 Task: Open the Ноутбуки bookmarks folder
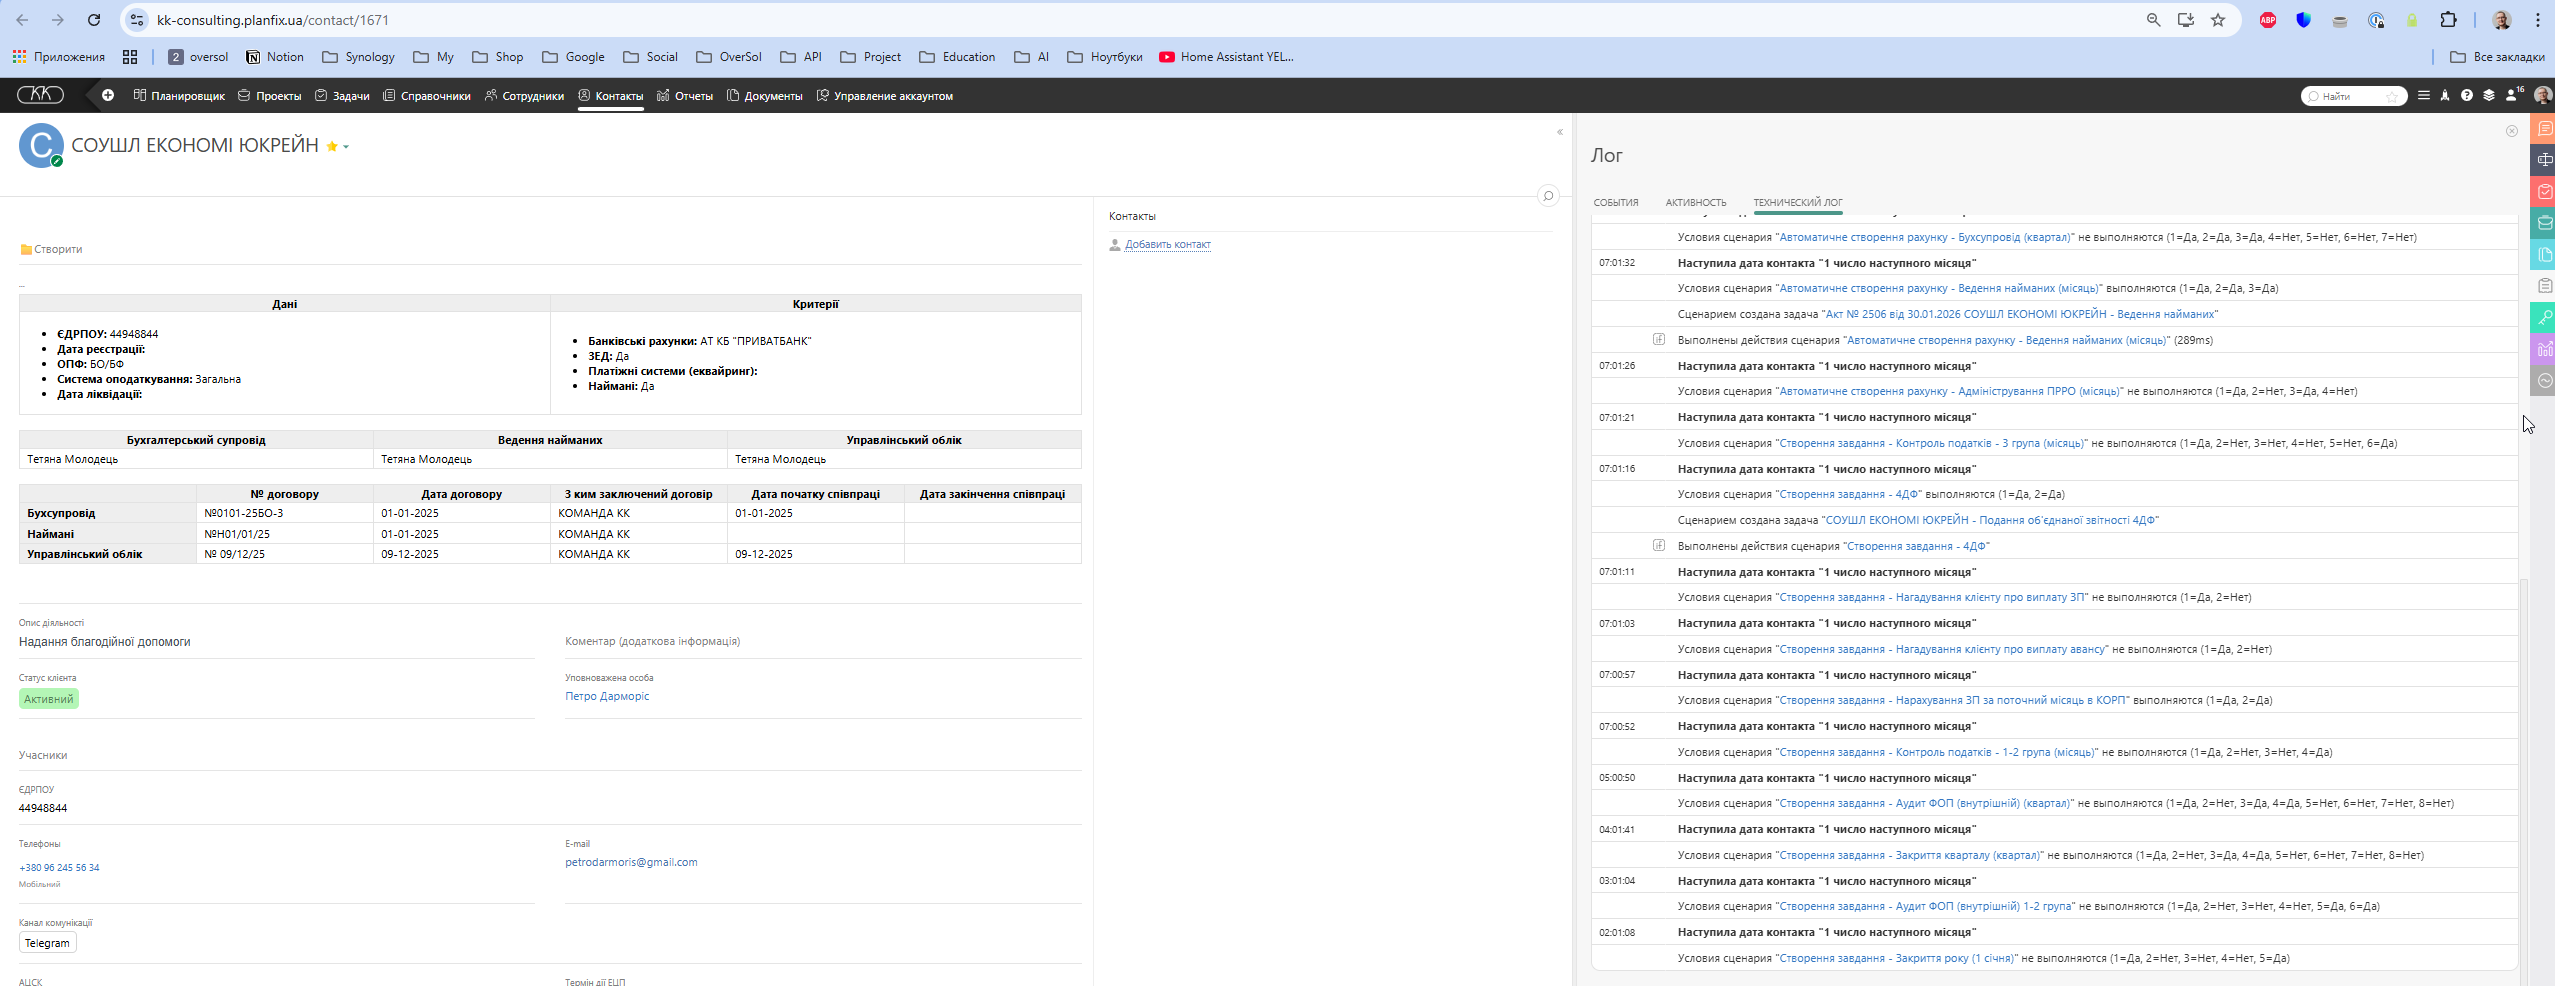click(x=1105, y=57)
